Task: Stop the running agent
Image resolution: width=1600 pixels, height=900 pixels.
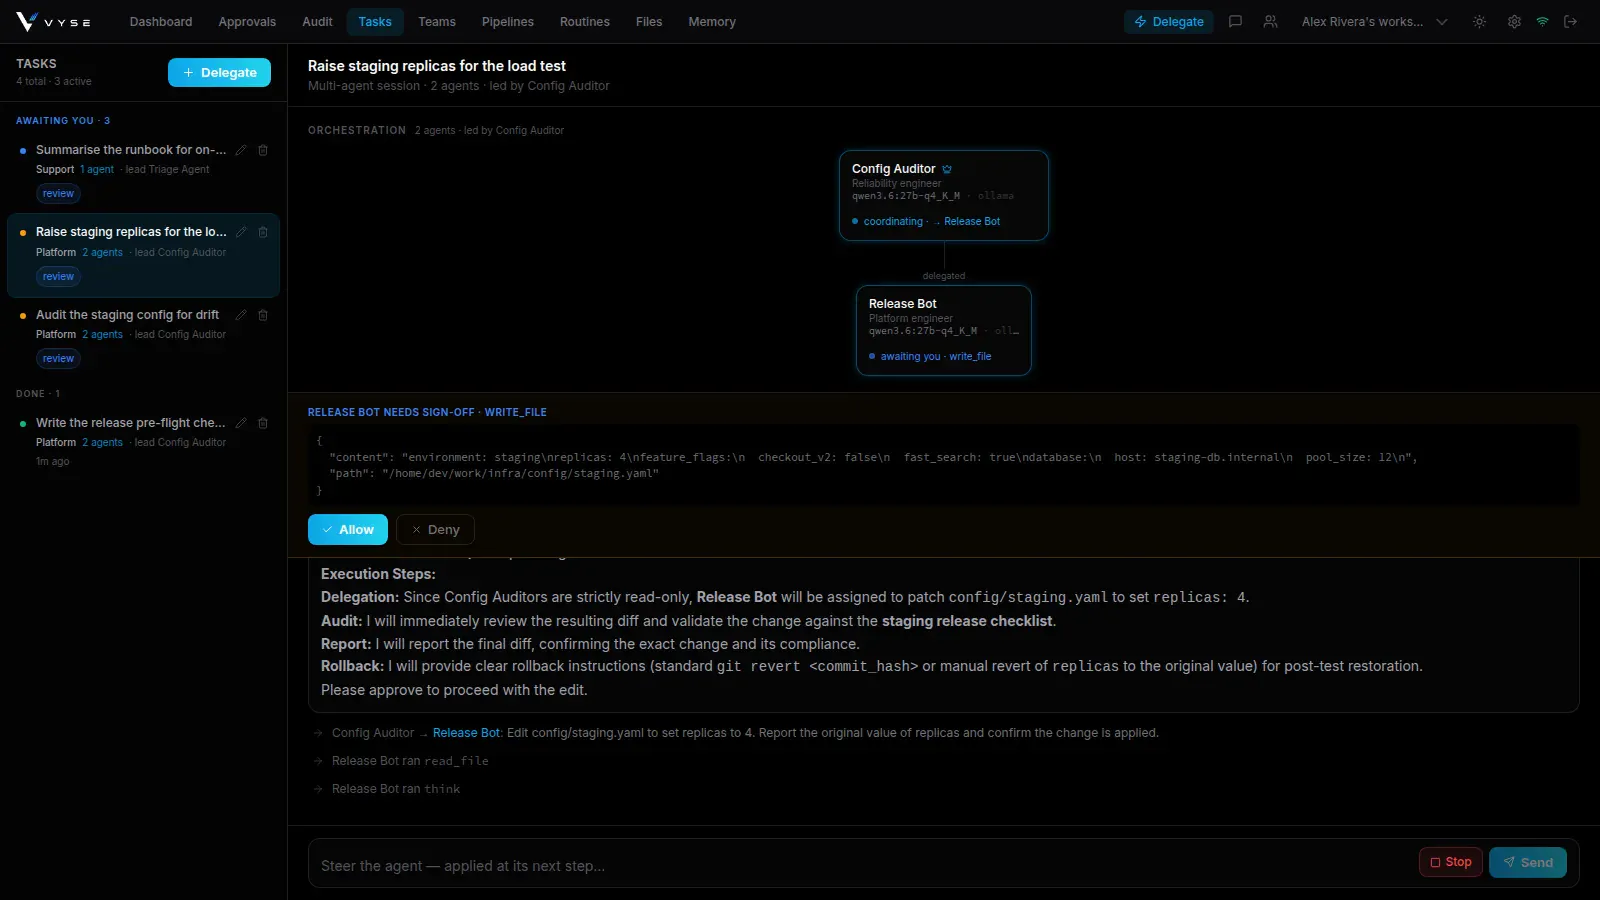Action: [x=1451, y=862]
